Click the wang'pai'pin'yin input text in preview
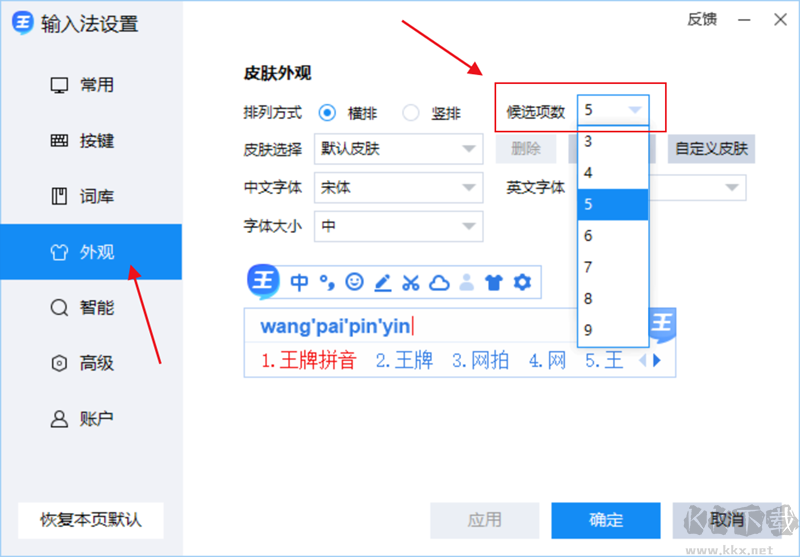 [336, 326]
